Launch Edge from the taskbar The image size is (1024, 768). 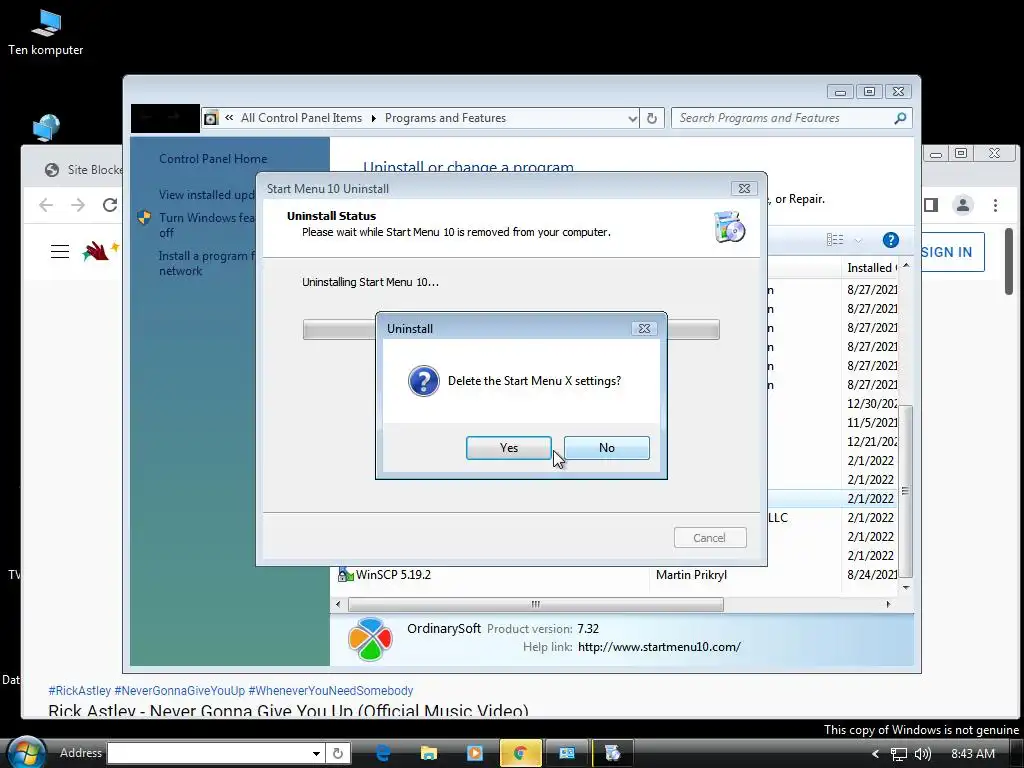pos(383,753)
